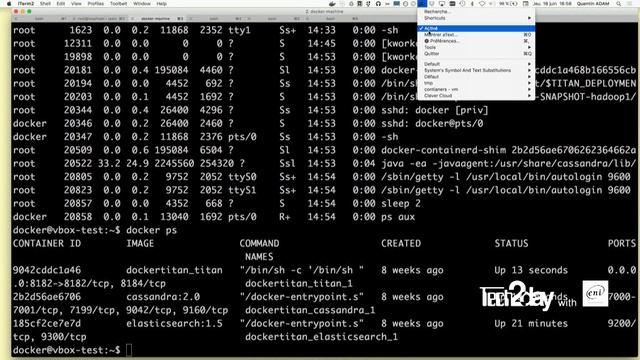Screen dimensions: 640x360
Task: Click PID 20522 of java process
Action: click(78, 164)
